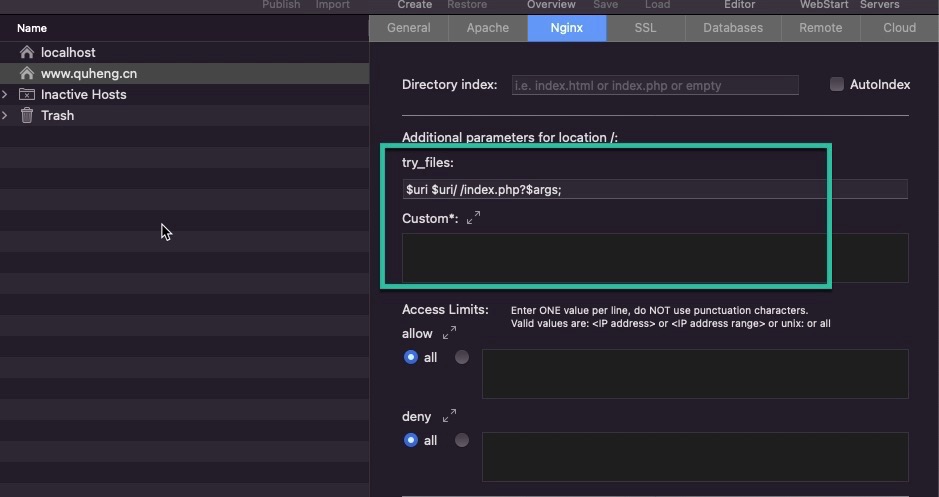Select the www.quheng.cn host row
This screenshot has width=939, height=497.
point(184,73)
